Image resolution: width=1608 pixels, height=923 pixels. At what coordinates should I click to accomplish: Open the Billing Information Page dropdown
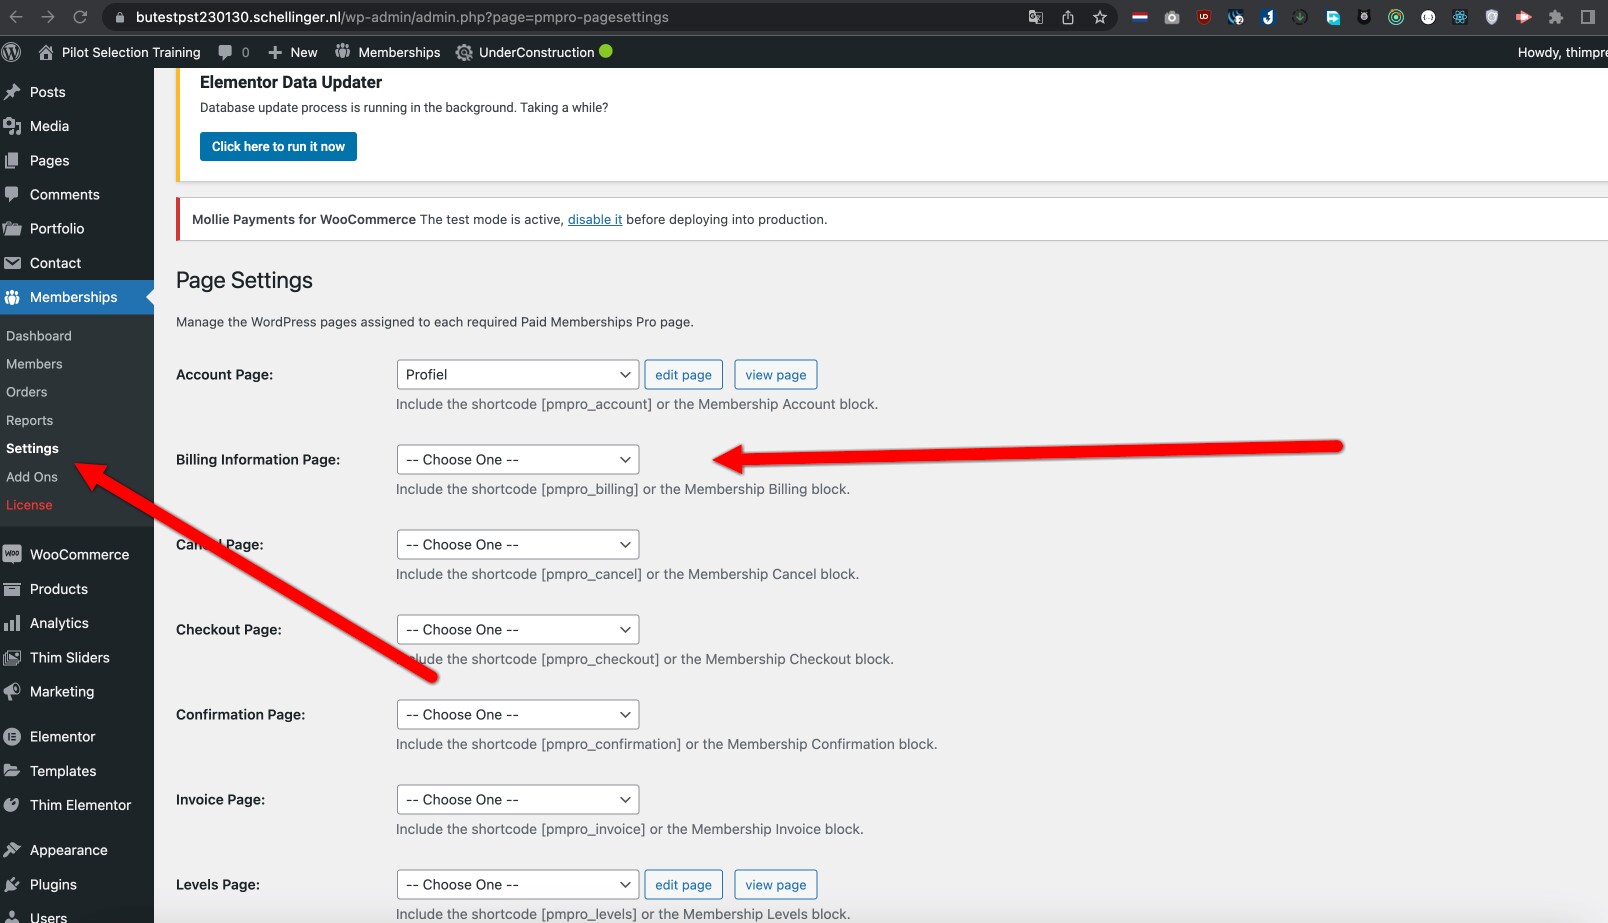[517, 459]
